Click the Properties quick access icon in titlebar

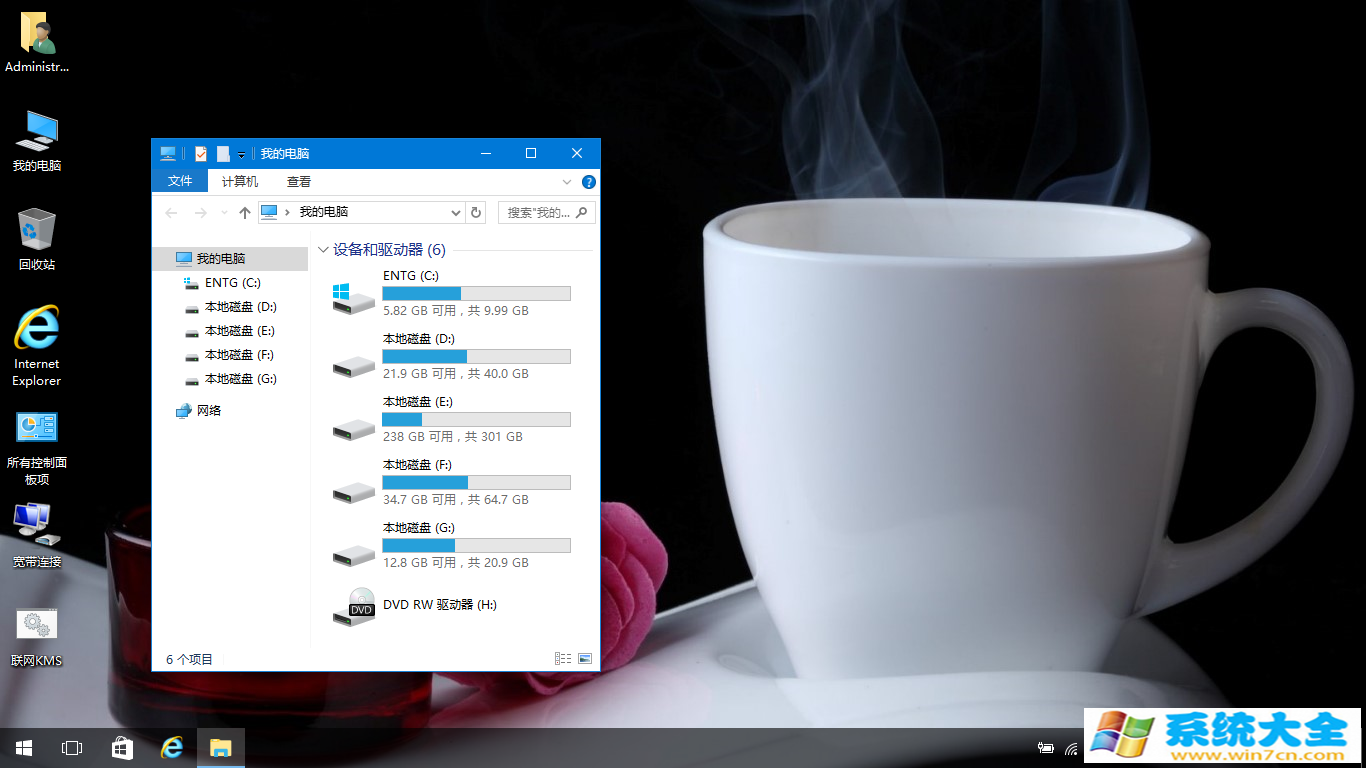click(200, 153)
